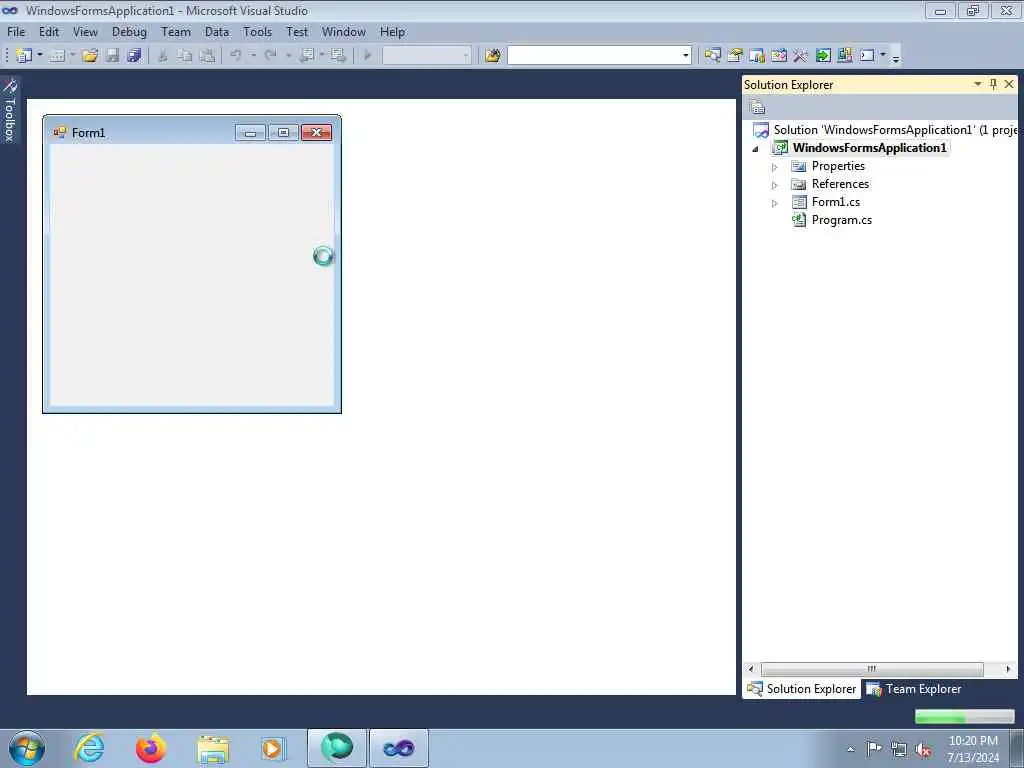Open the Windows Start button

pyautogui.click(x=27, y=748)
